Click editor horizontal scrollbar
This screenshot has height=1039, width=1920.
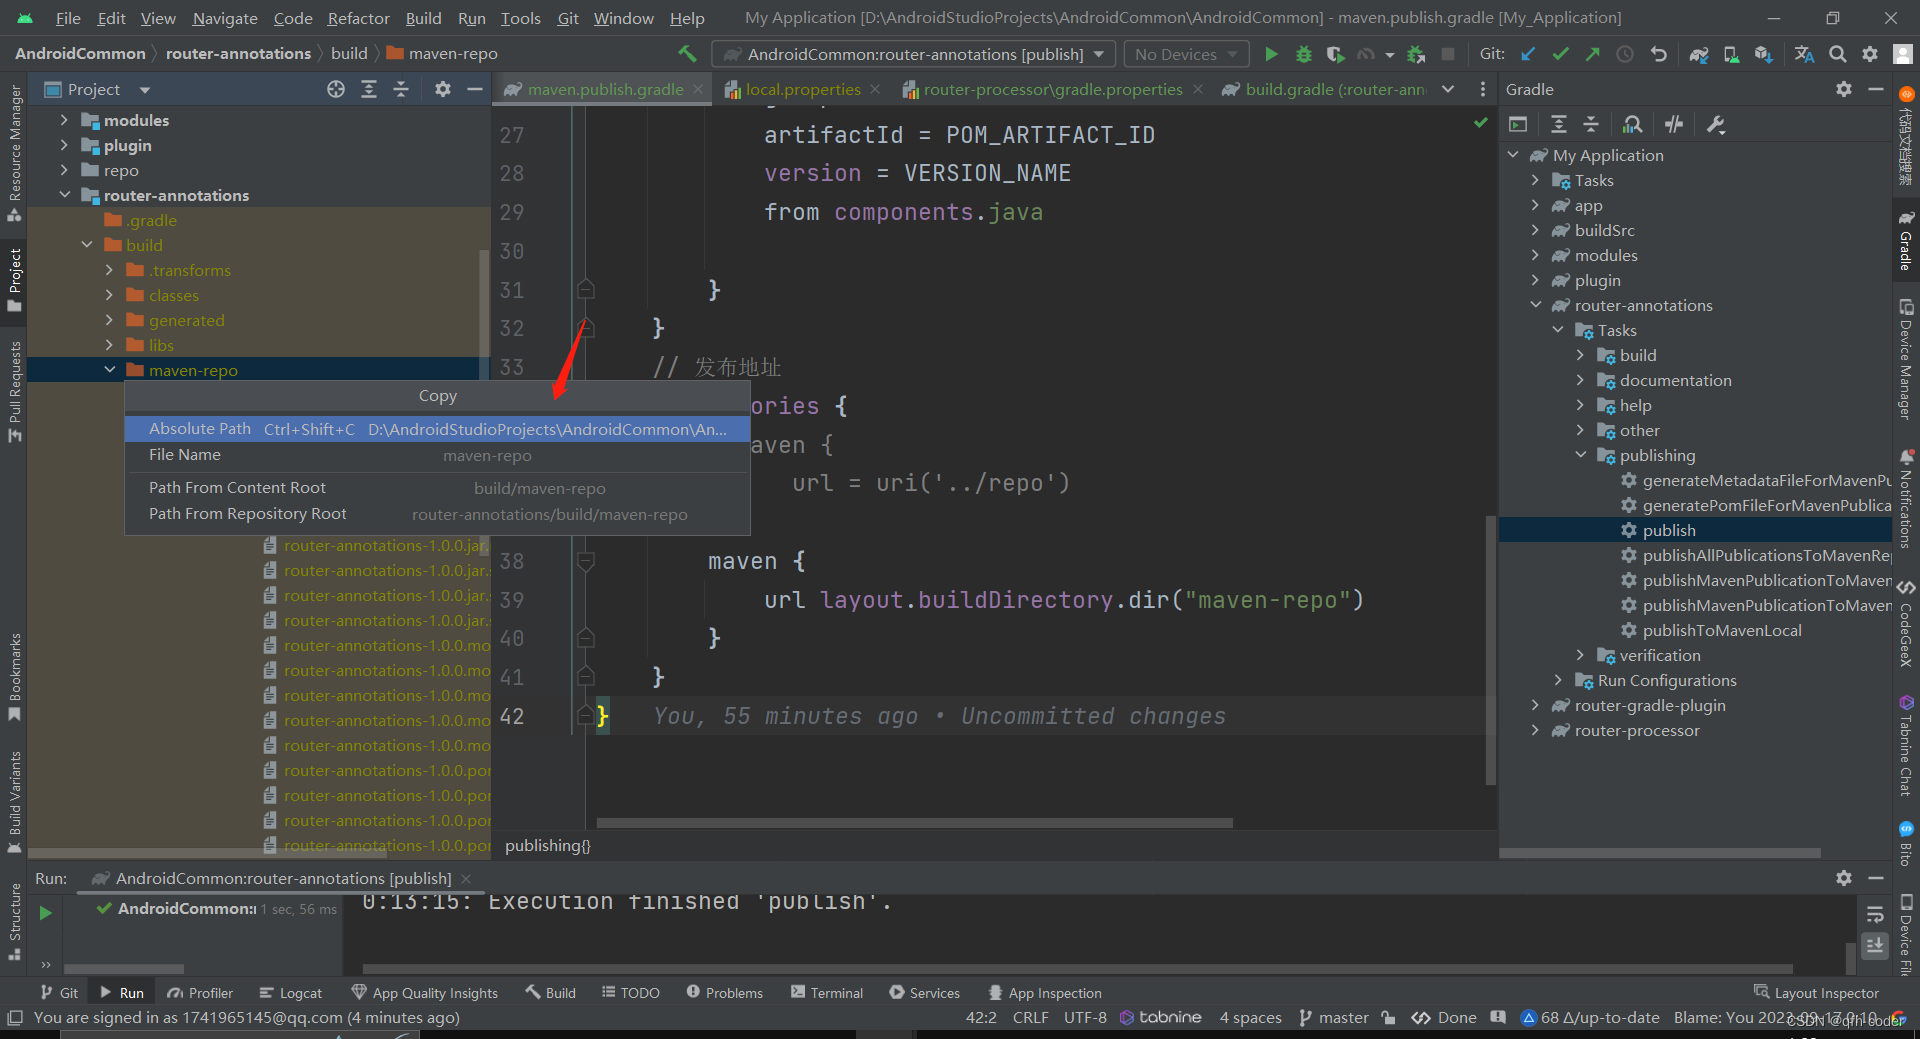pos(914,823)
